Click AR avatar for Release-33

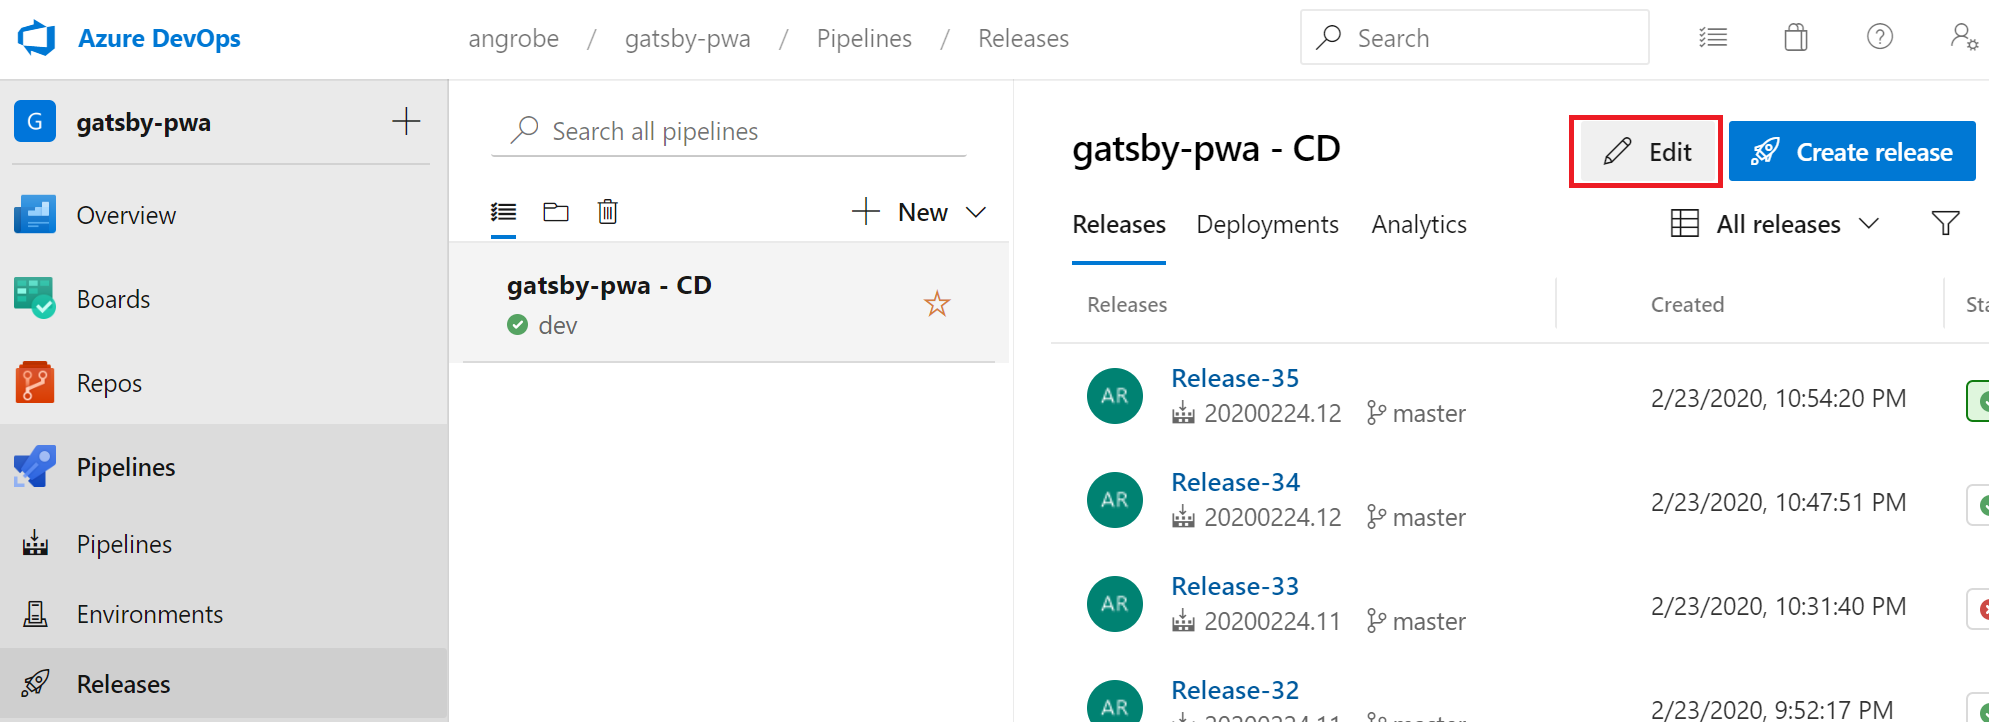(x=1115, y=604)
